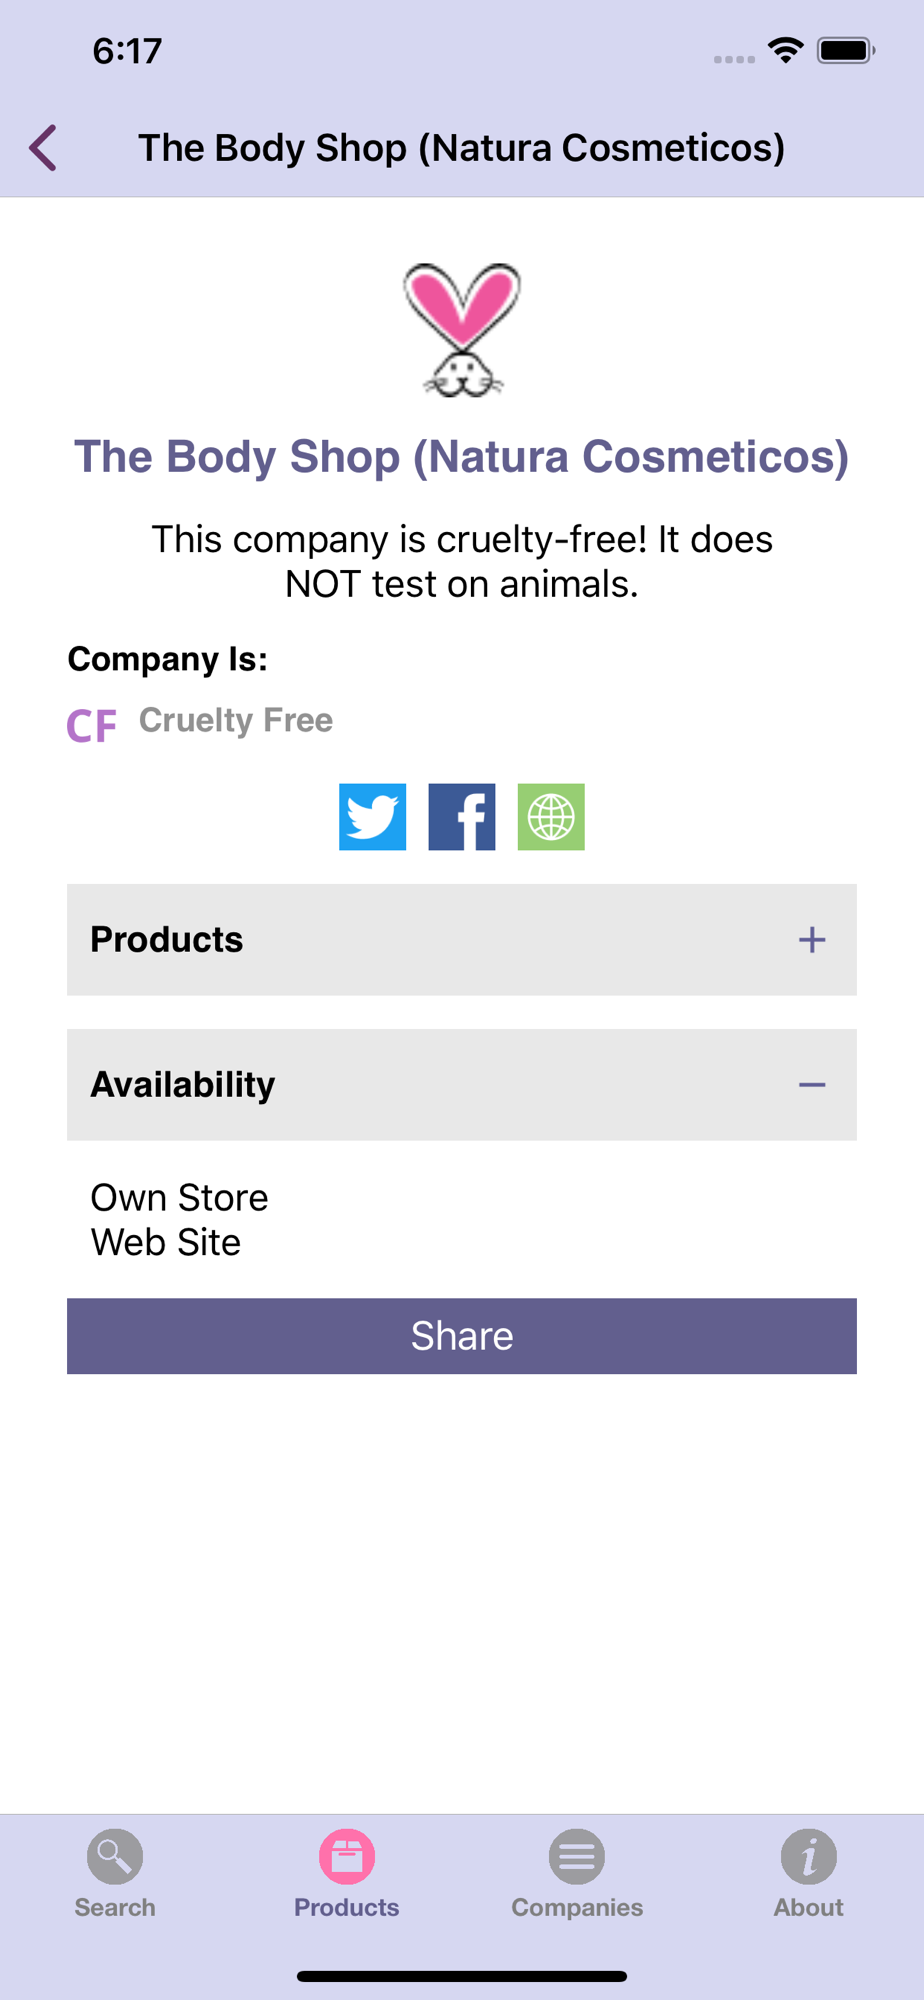This screenshot has height=2000, width=924.
Task: Tap the pink Products box icon
Action: coord(347,1857)
